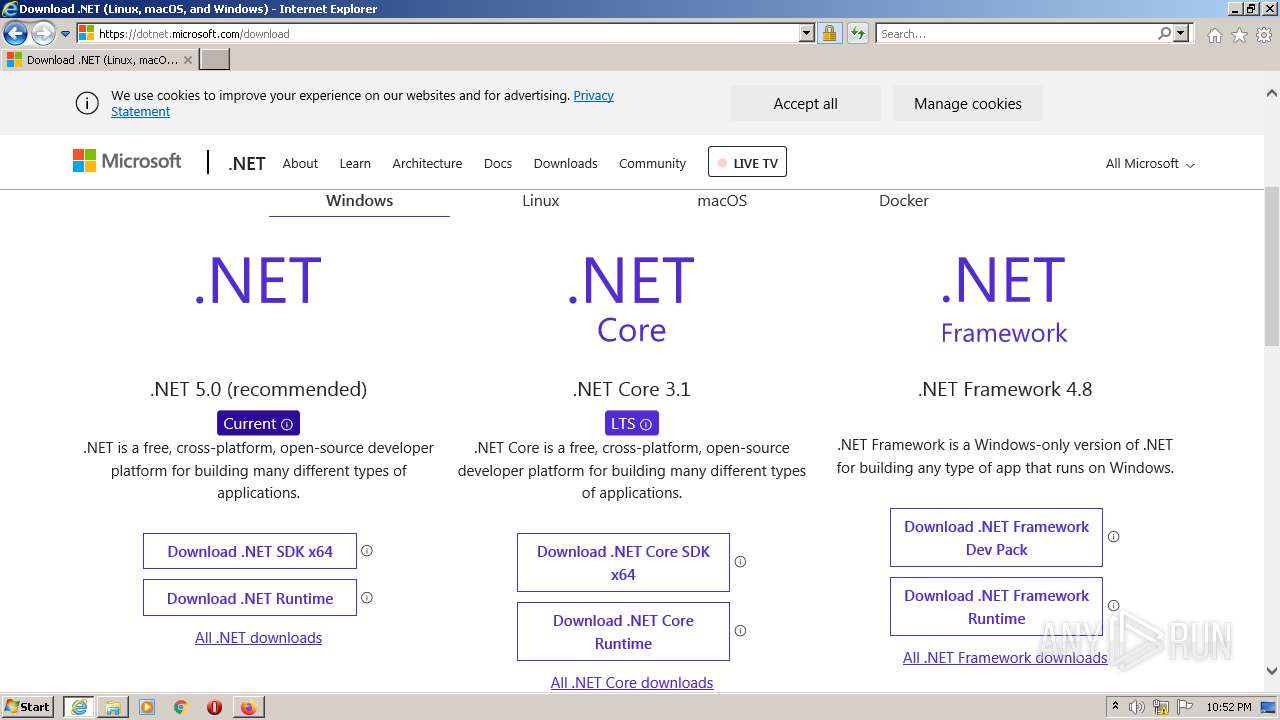Open the All .NET downloads link

tap(258, 637)
